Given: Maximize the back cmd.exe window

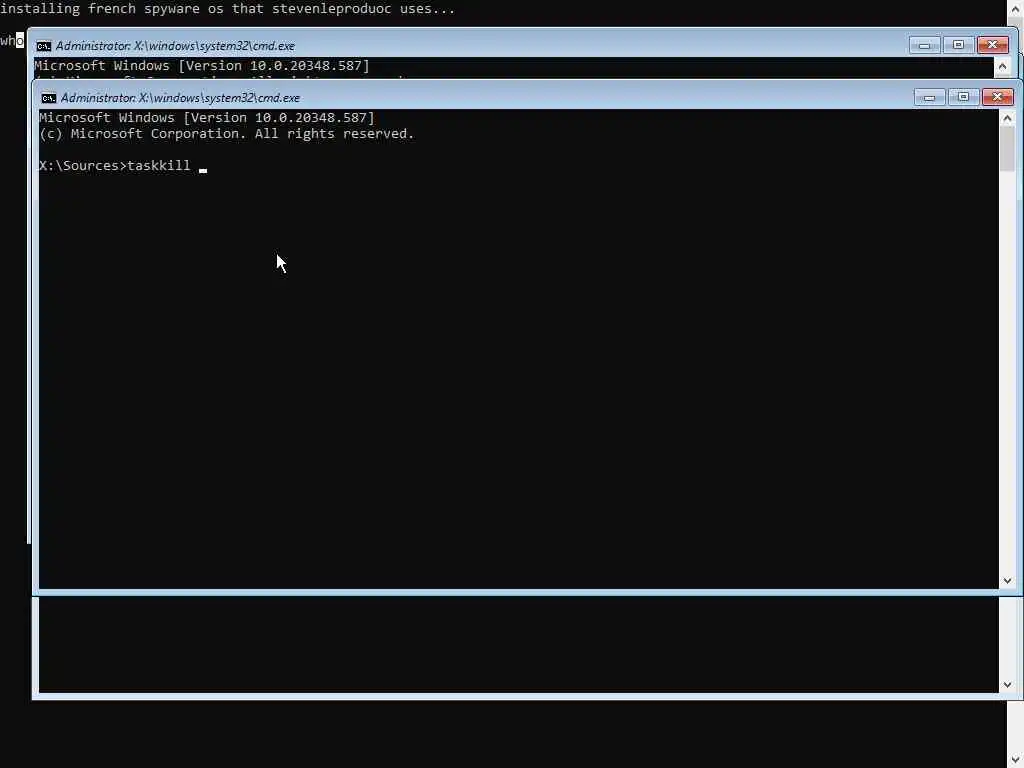Looking at the screenshot, I should pyautogui.click(x=958, y=45).
